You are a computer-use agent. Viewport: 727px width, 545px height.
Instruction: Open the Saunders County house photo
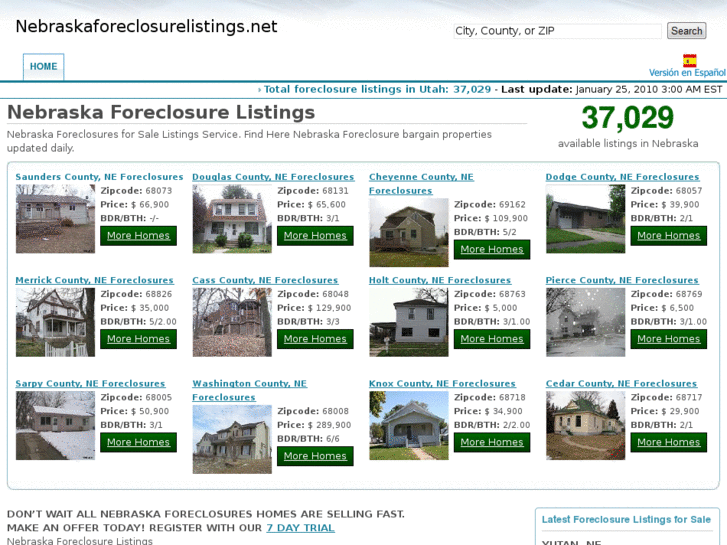coord(55,218)
